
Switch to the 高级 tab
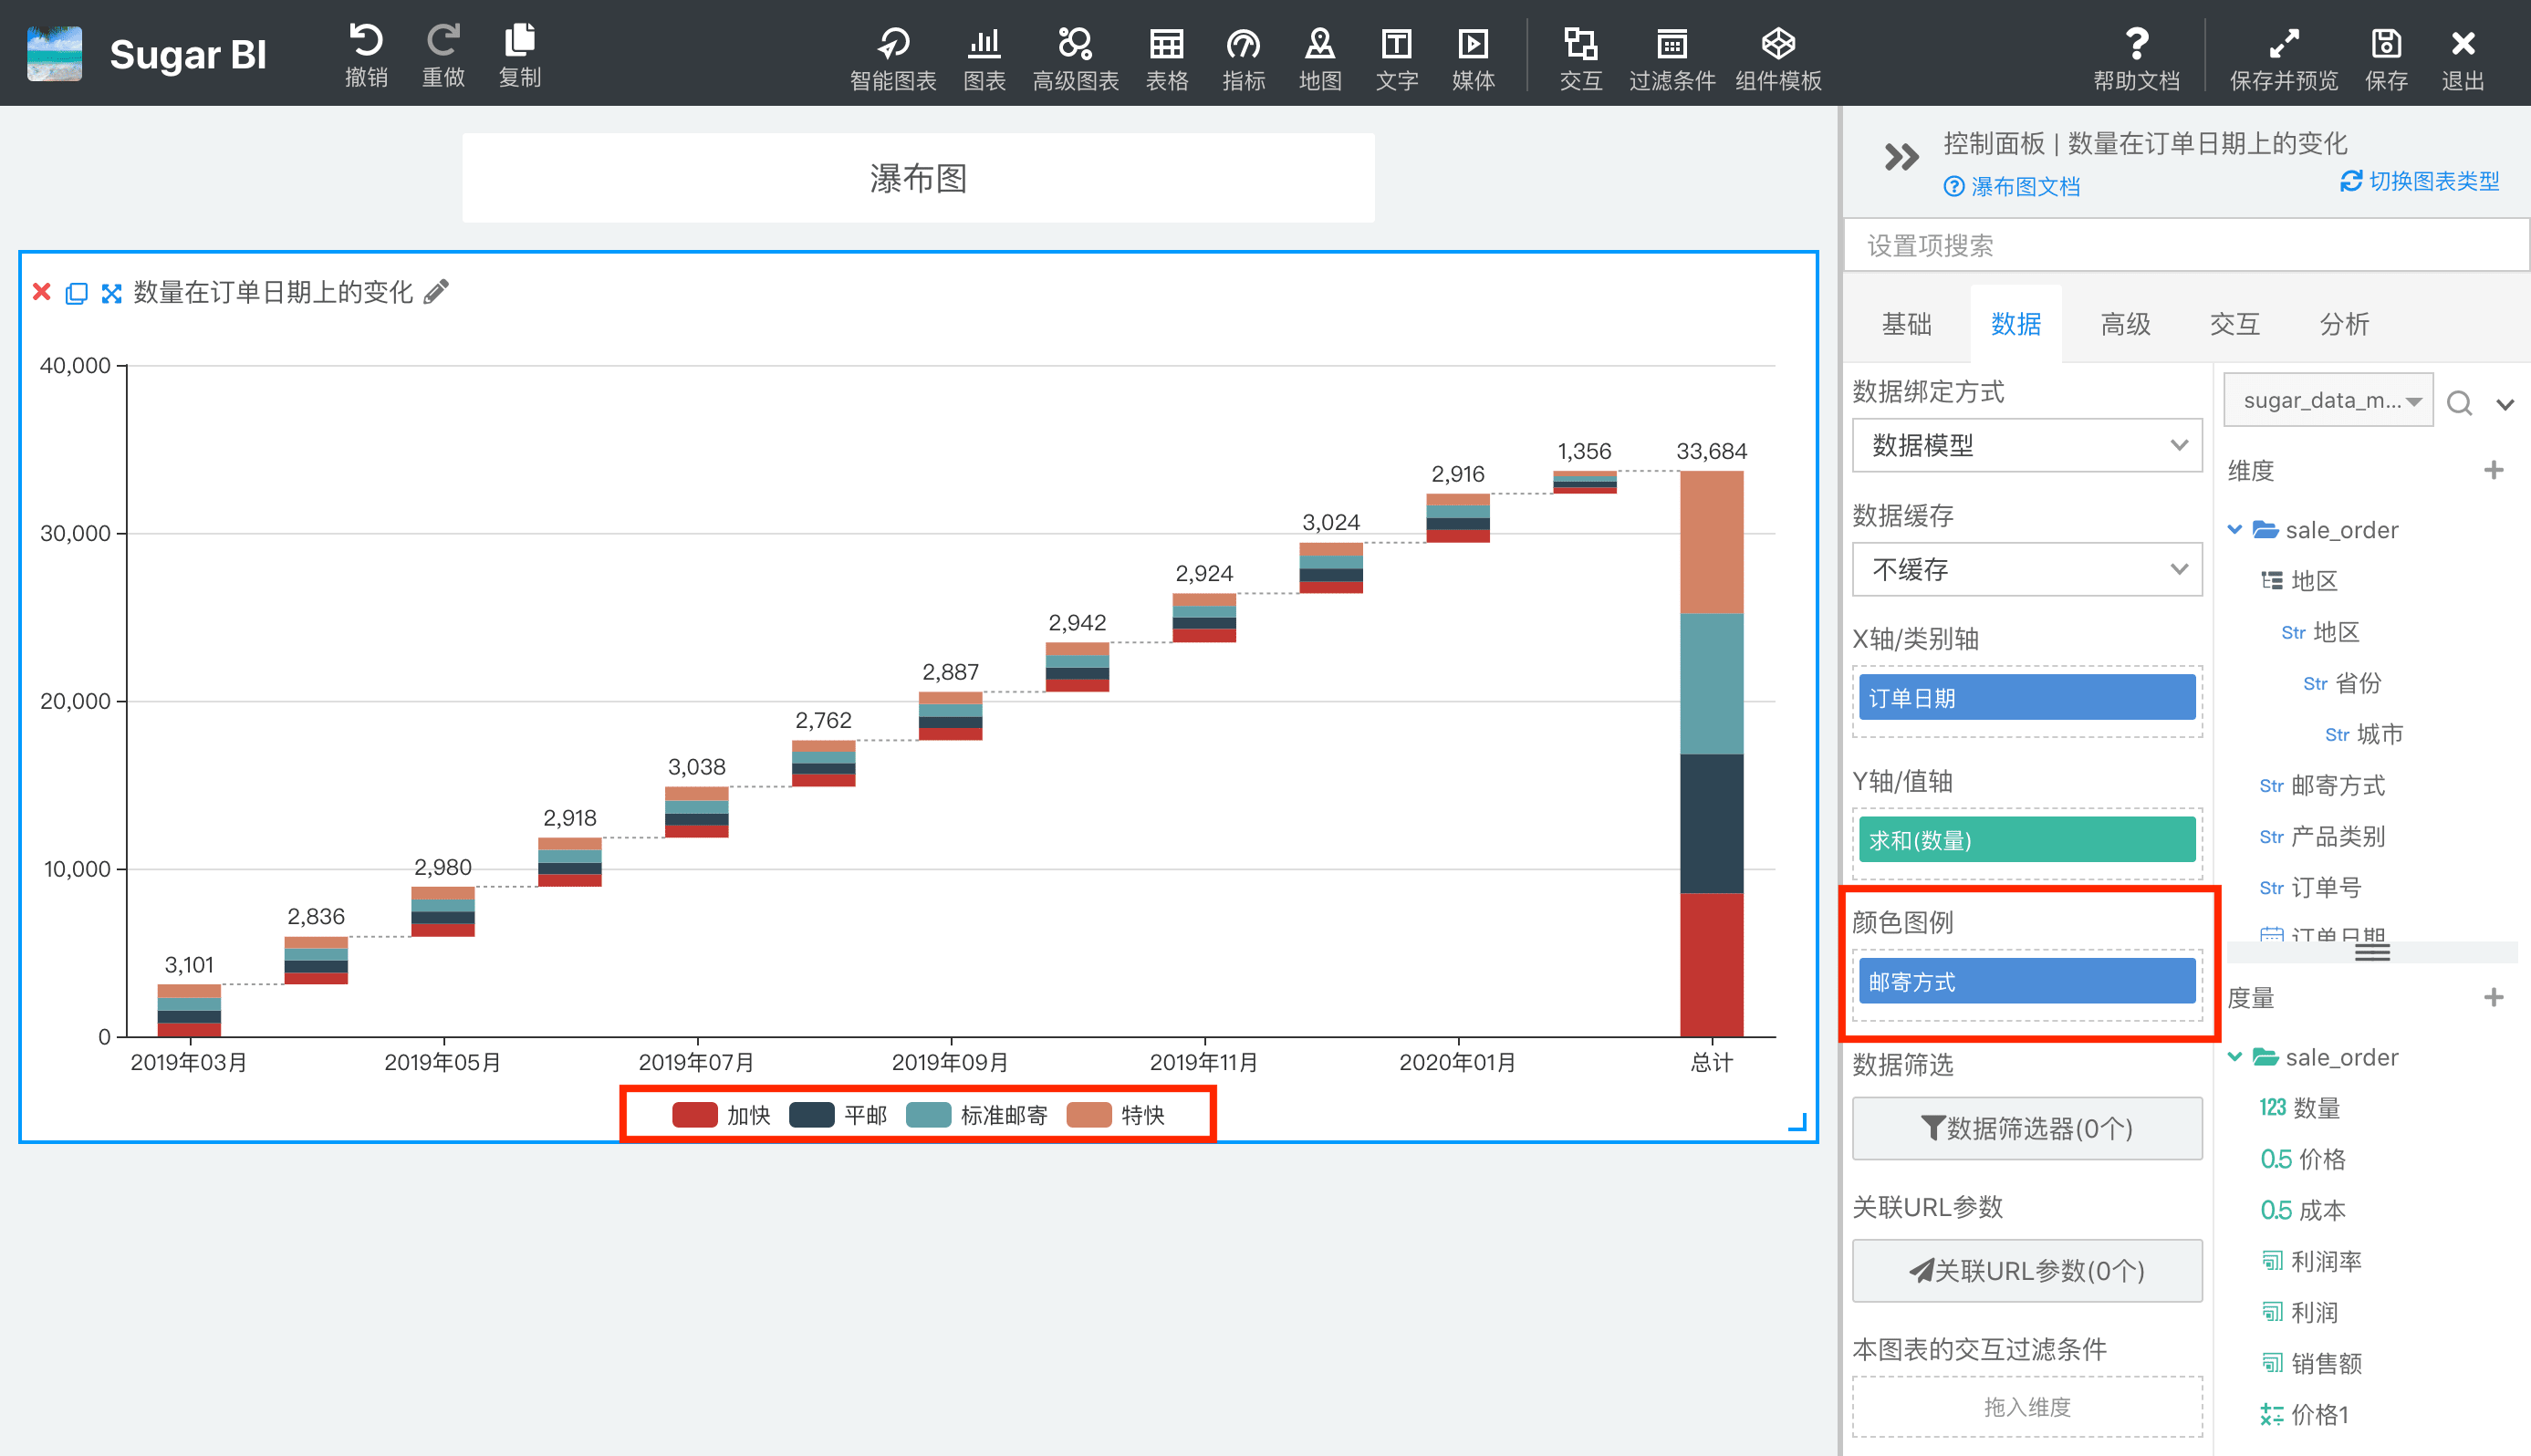pos(2125,324)
